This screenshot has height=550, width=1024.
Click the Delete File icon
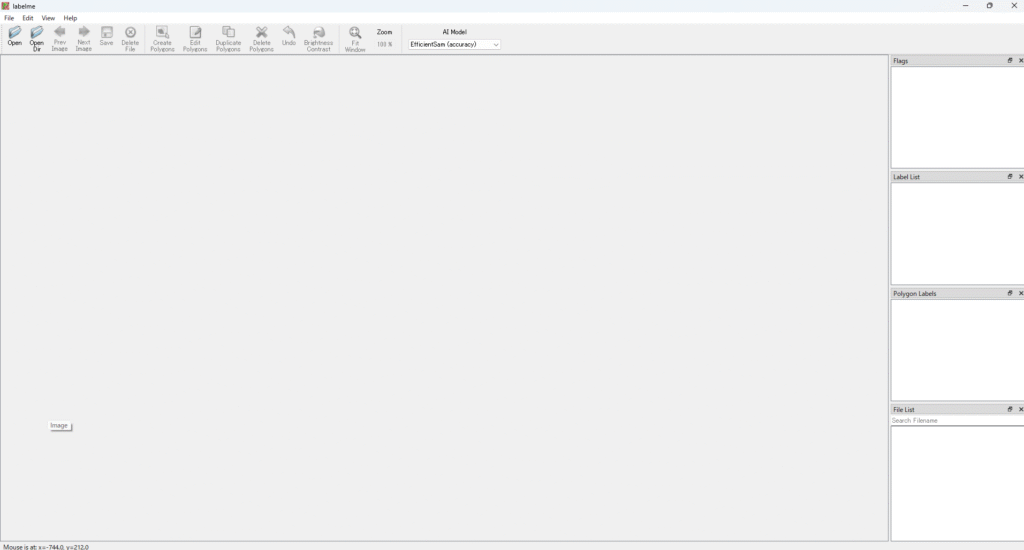pyautogui.click(x=130, y=33)
